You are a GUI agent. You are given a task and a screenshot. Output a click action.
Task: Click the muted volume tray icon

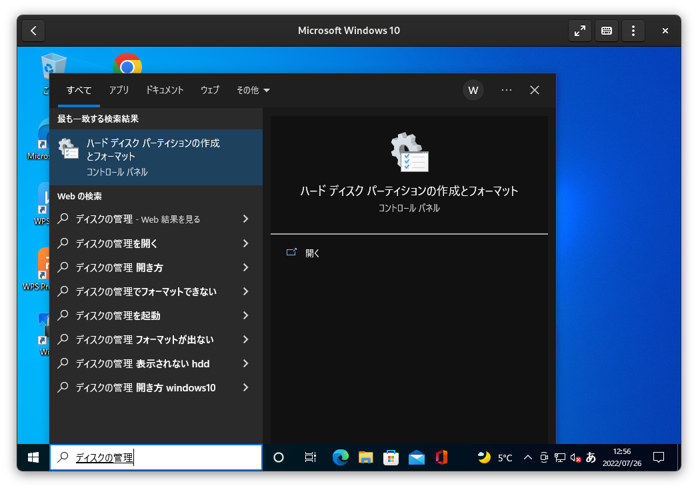[575, 458]
